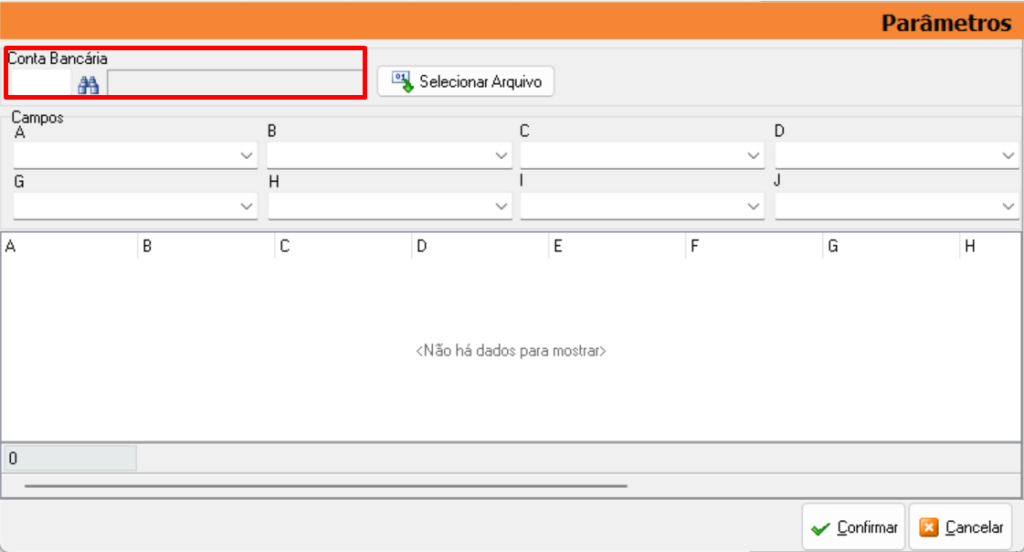The height and width of the screenshot is (552, 1024).
Task: Open the field B dropdown
Action: [389, 155]
